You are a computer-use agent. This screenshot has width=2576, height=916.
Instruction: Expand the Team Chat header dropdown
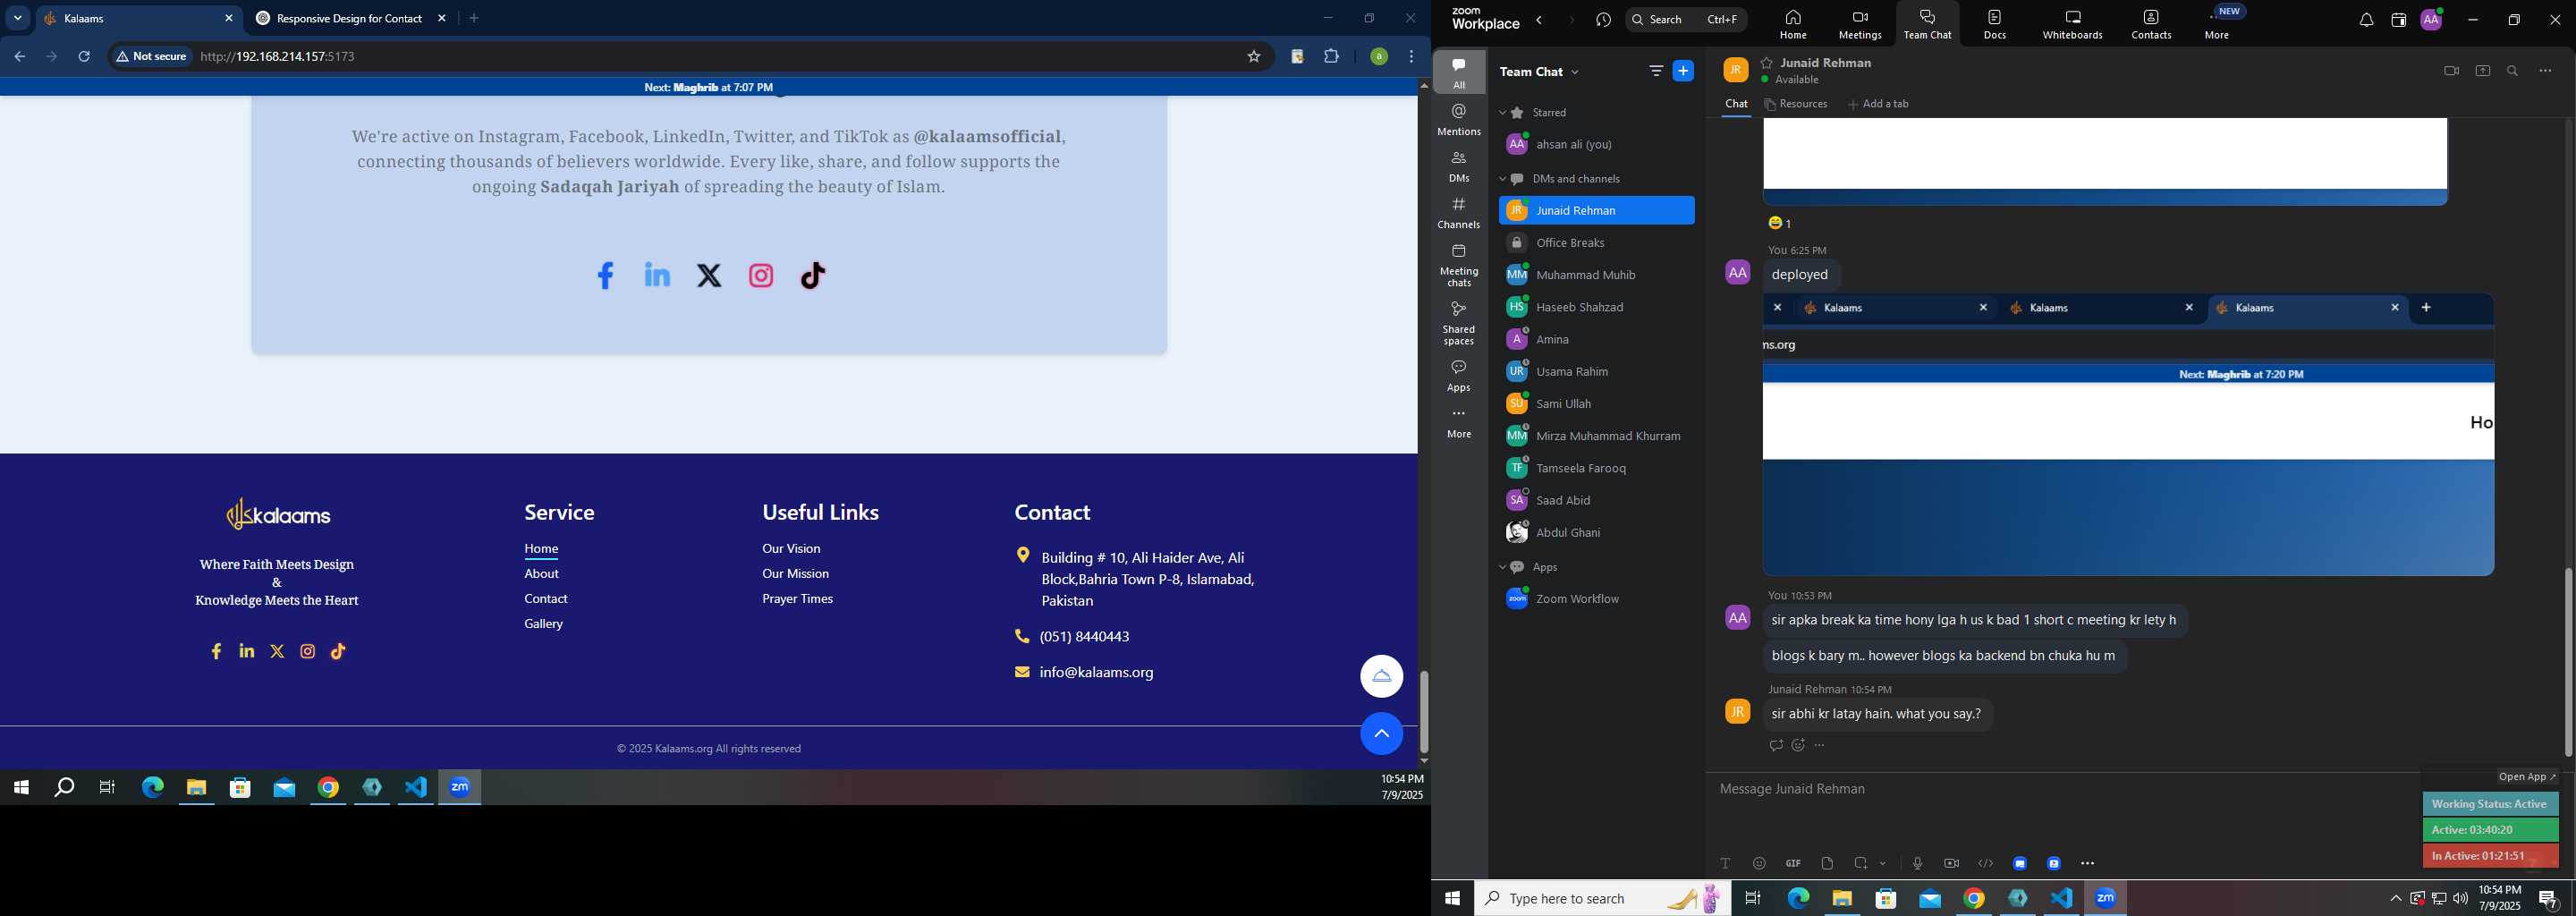(1576, 72)
